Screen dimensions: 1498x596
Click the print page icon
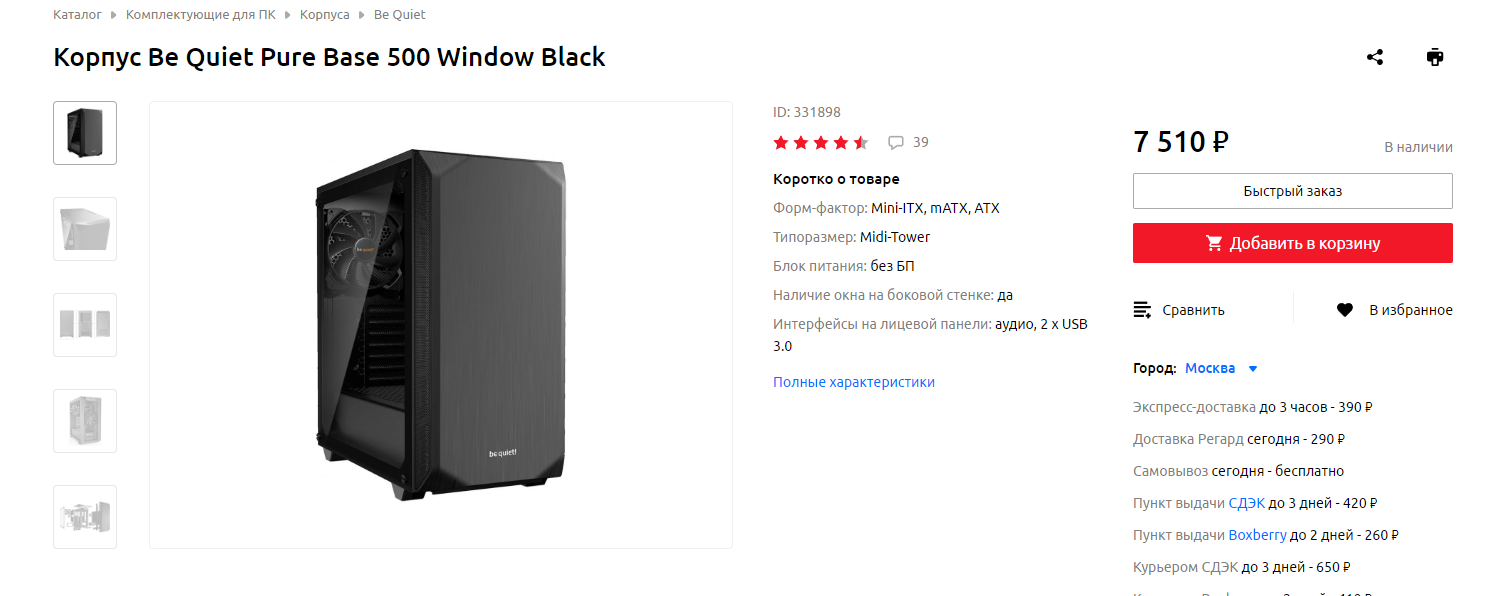1435,57
